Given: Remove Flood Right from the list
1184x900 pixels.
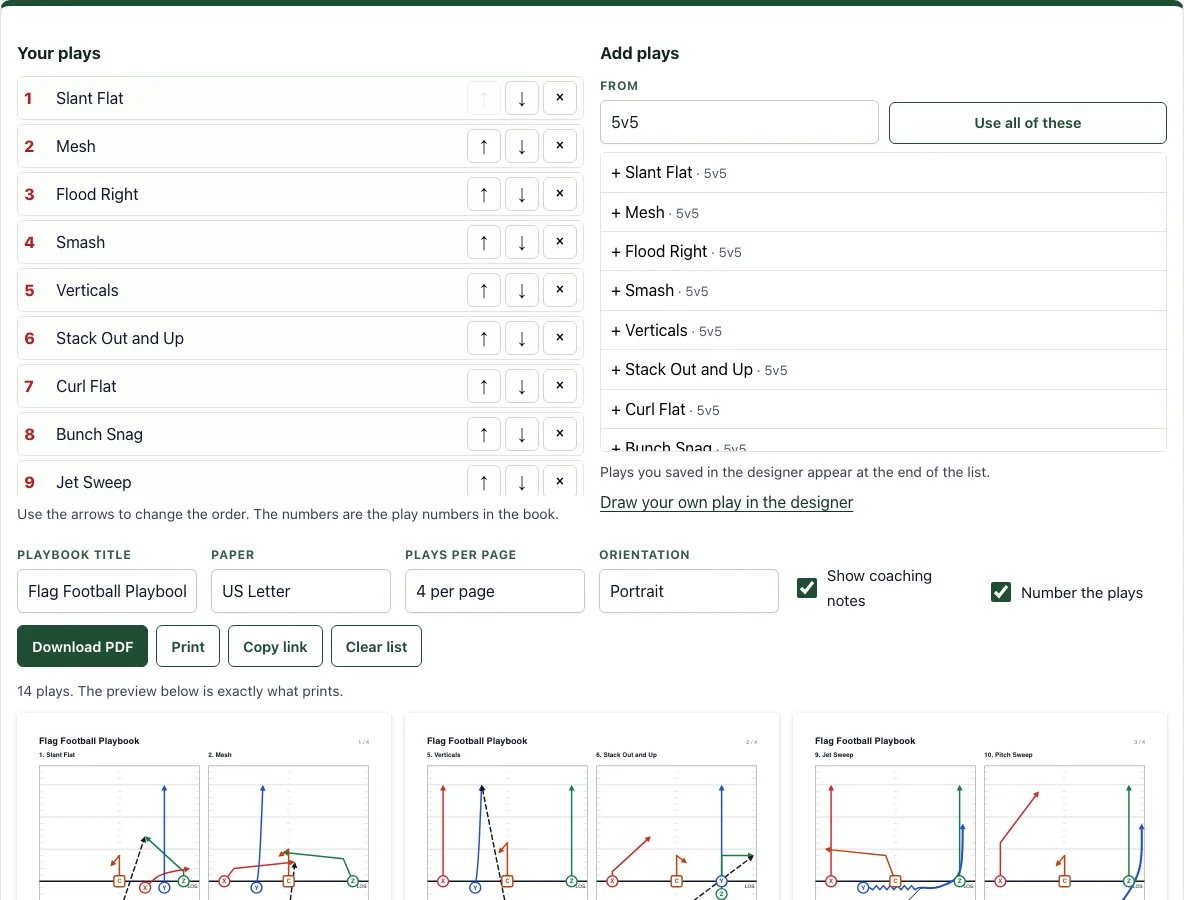Looking at the screenshot, I should [x=560, y=194].
